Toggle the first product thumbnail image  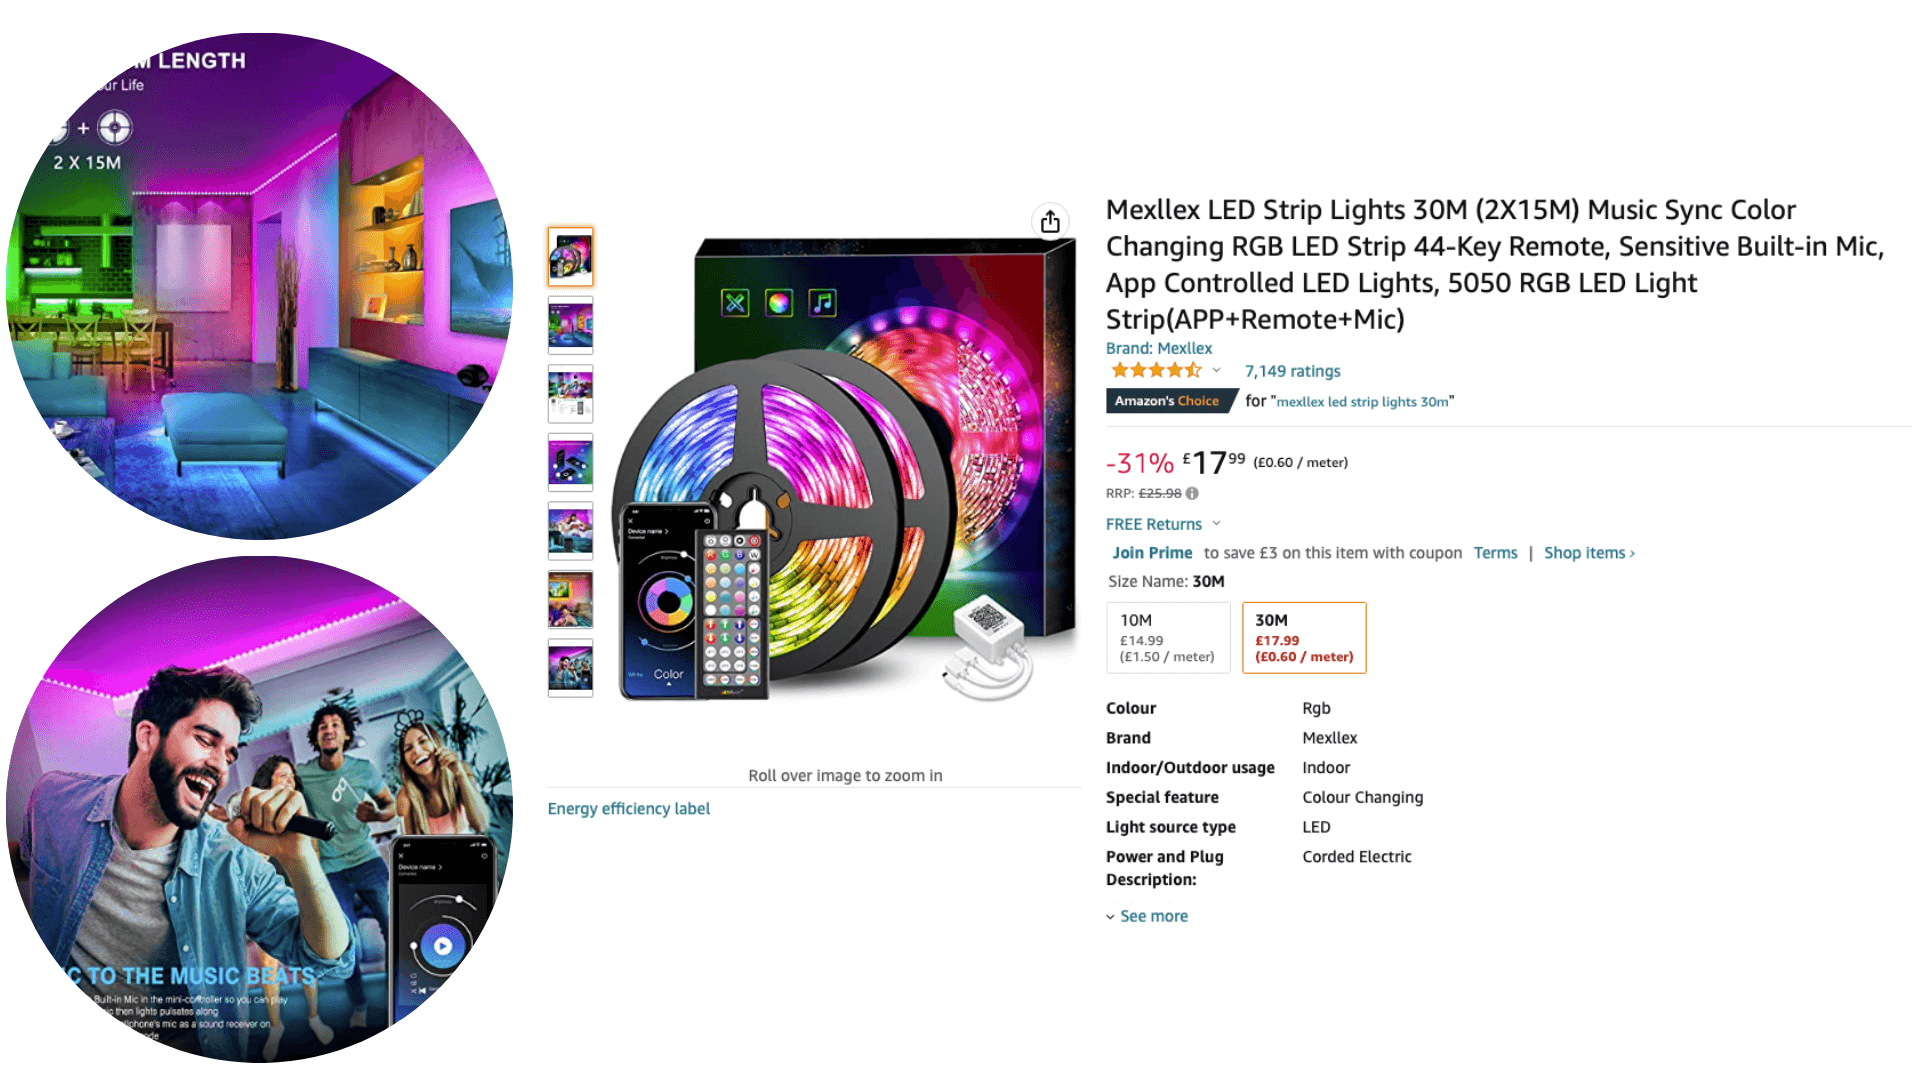571,253
